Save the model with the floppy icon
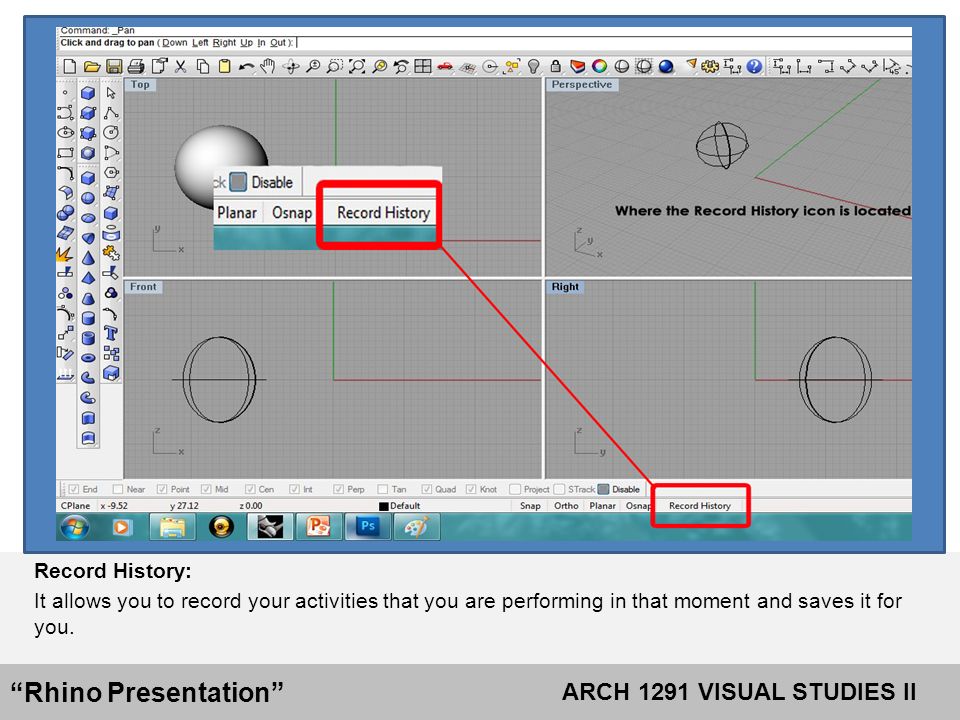The image size is (960, 720). (x=114, y=66)
